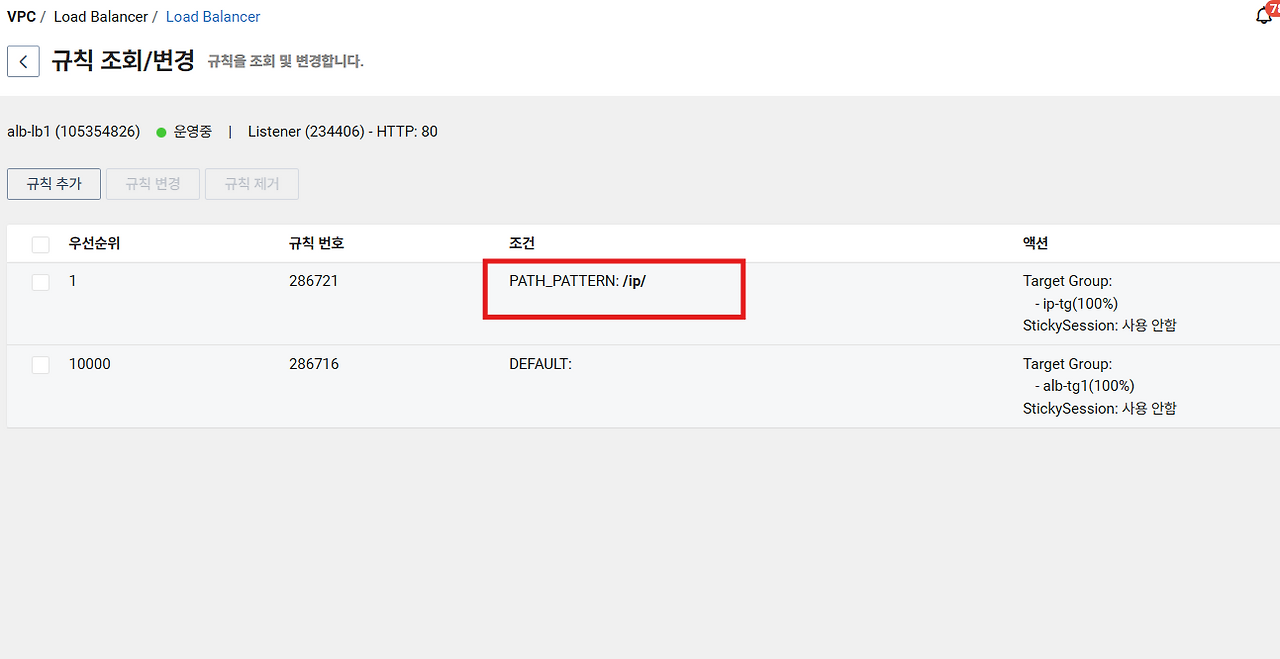This screenshot has height=659, width=1280.
Task: Open the notification bell icon
Action: pos(1264,15)
